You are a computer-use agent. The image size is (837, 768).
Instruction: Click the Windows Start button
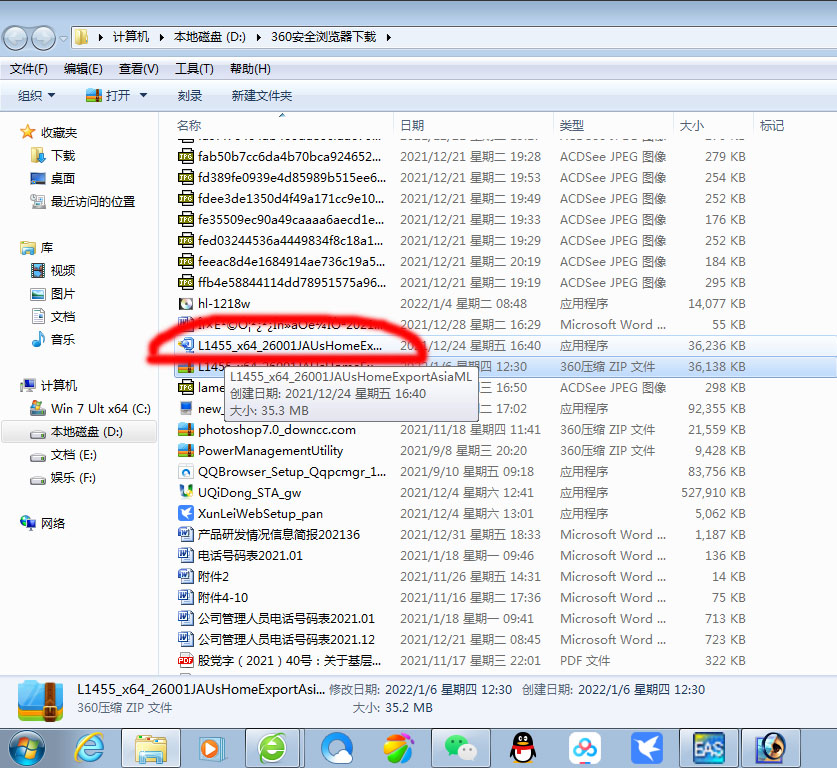pyautogui.click(x=27, y=748)
